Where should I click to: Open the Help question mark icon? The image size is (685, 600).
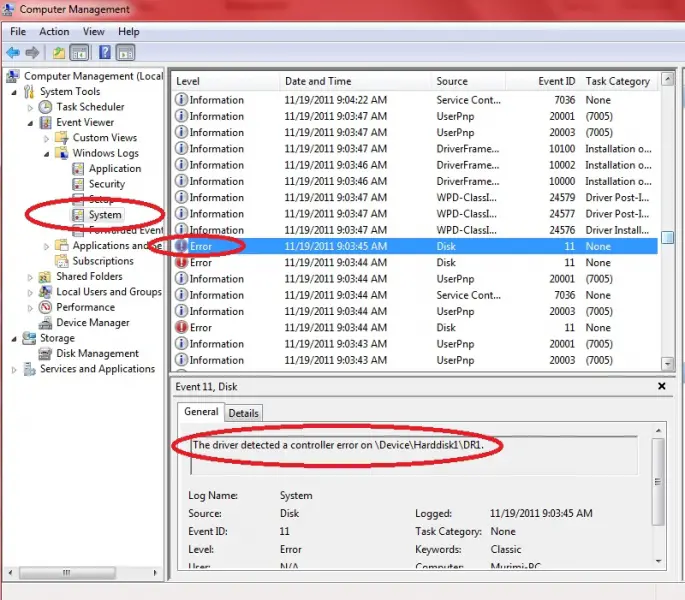click(105, 52)
